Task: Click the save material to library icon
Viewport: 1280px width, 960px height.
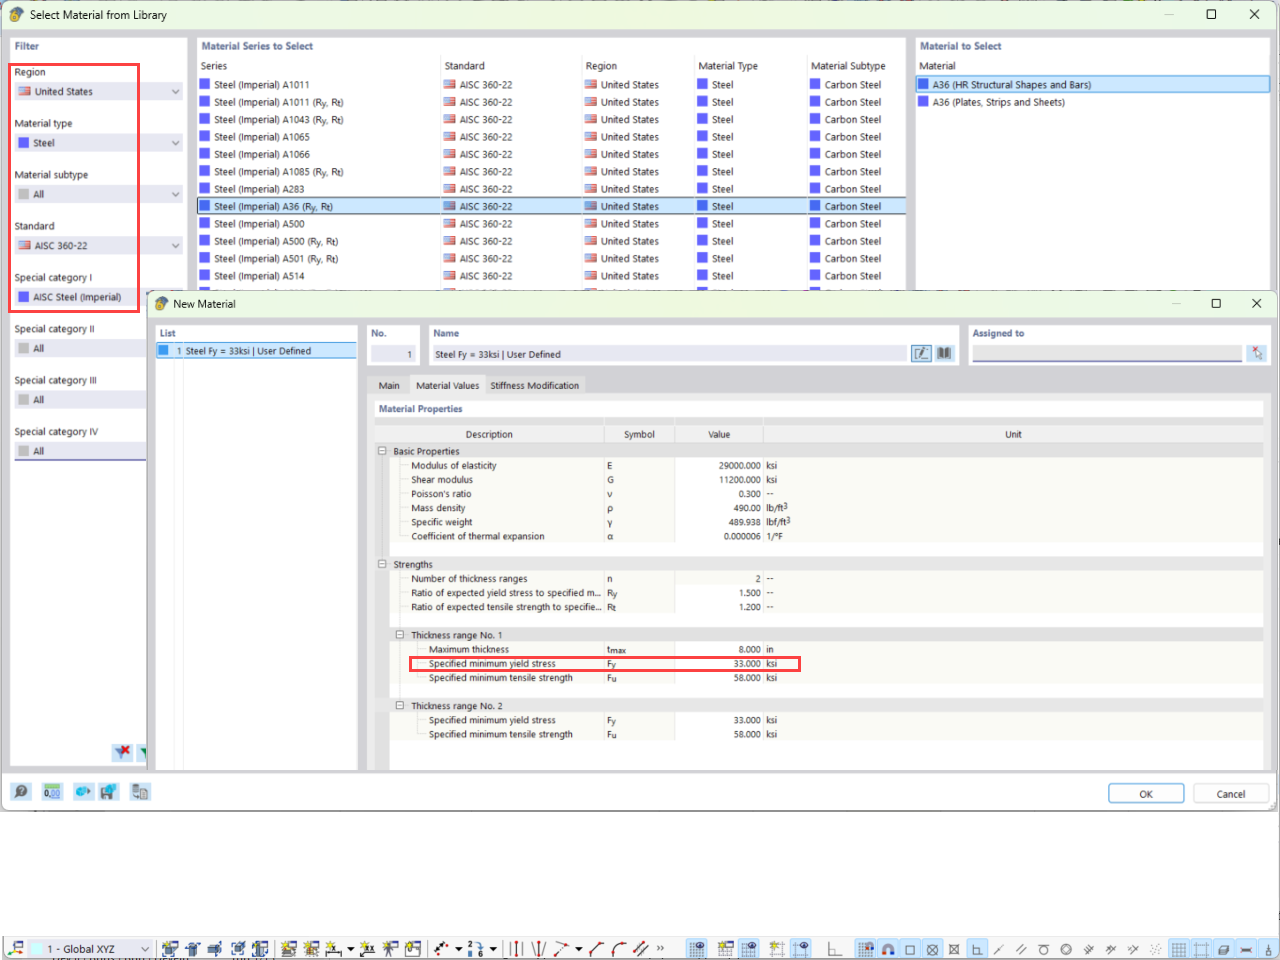Action: click(x=108, y=791)
